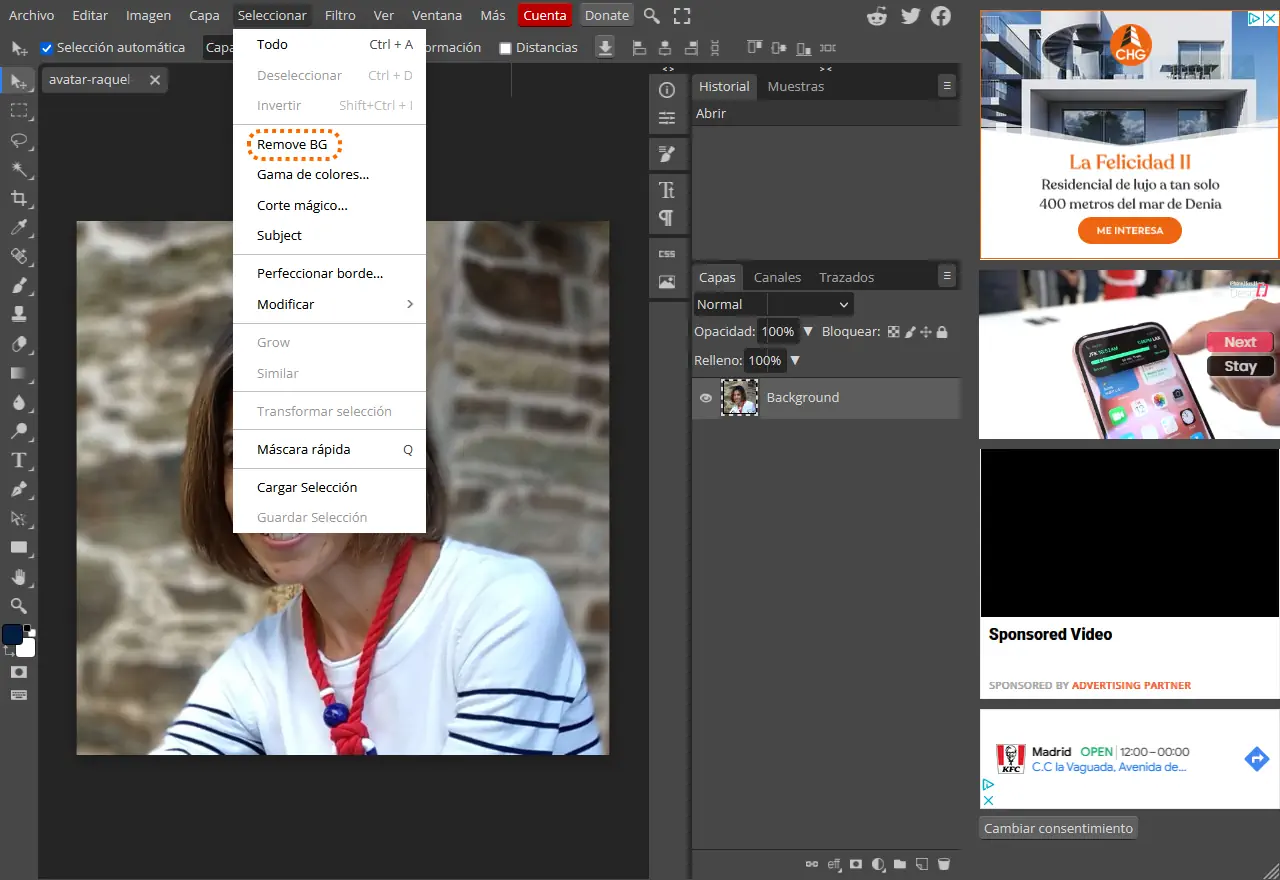Open the Normal blend mode dropdown

coord(773,304)
